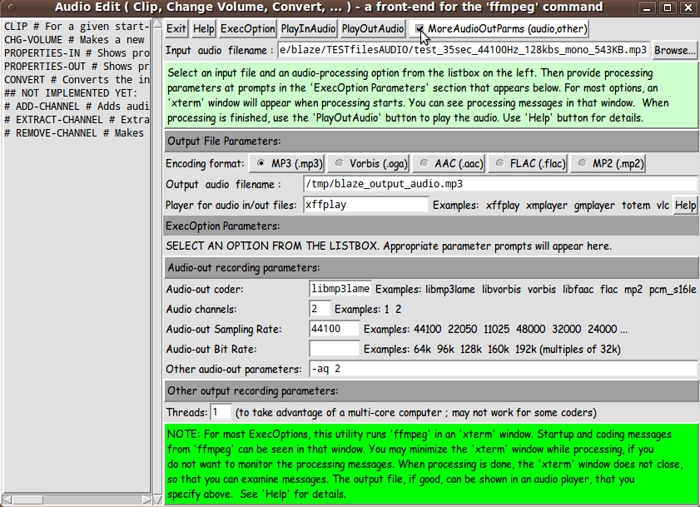
Task: Select '# EXTRACT-CHANNEL' listbox row
Action: tap(77, 120)
